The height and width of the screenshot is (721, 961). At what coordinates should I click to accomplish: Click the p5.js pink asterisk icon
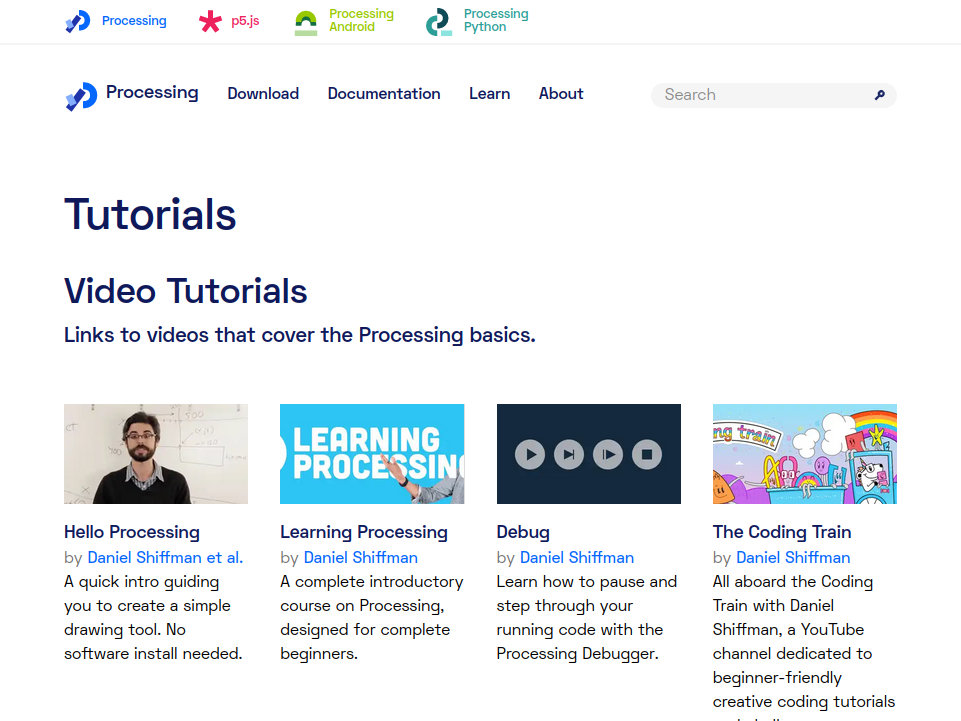[210, 21]
